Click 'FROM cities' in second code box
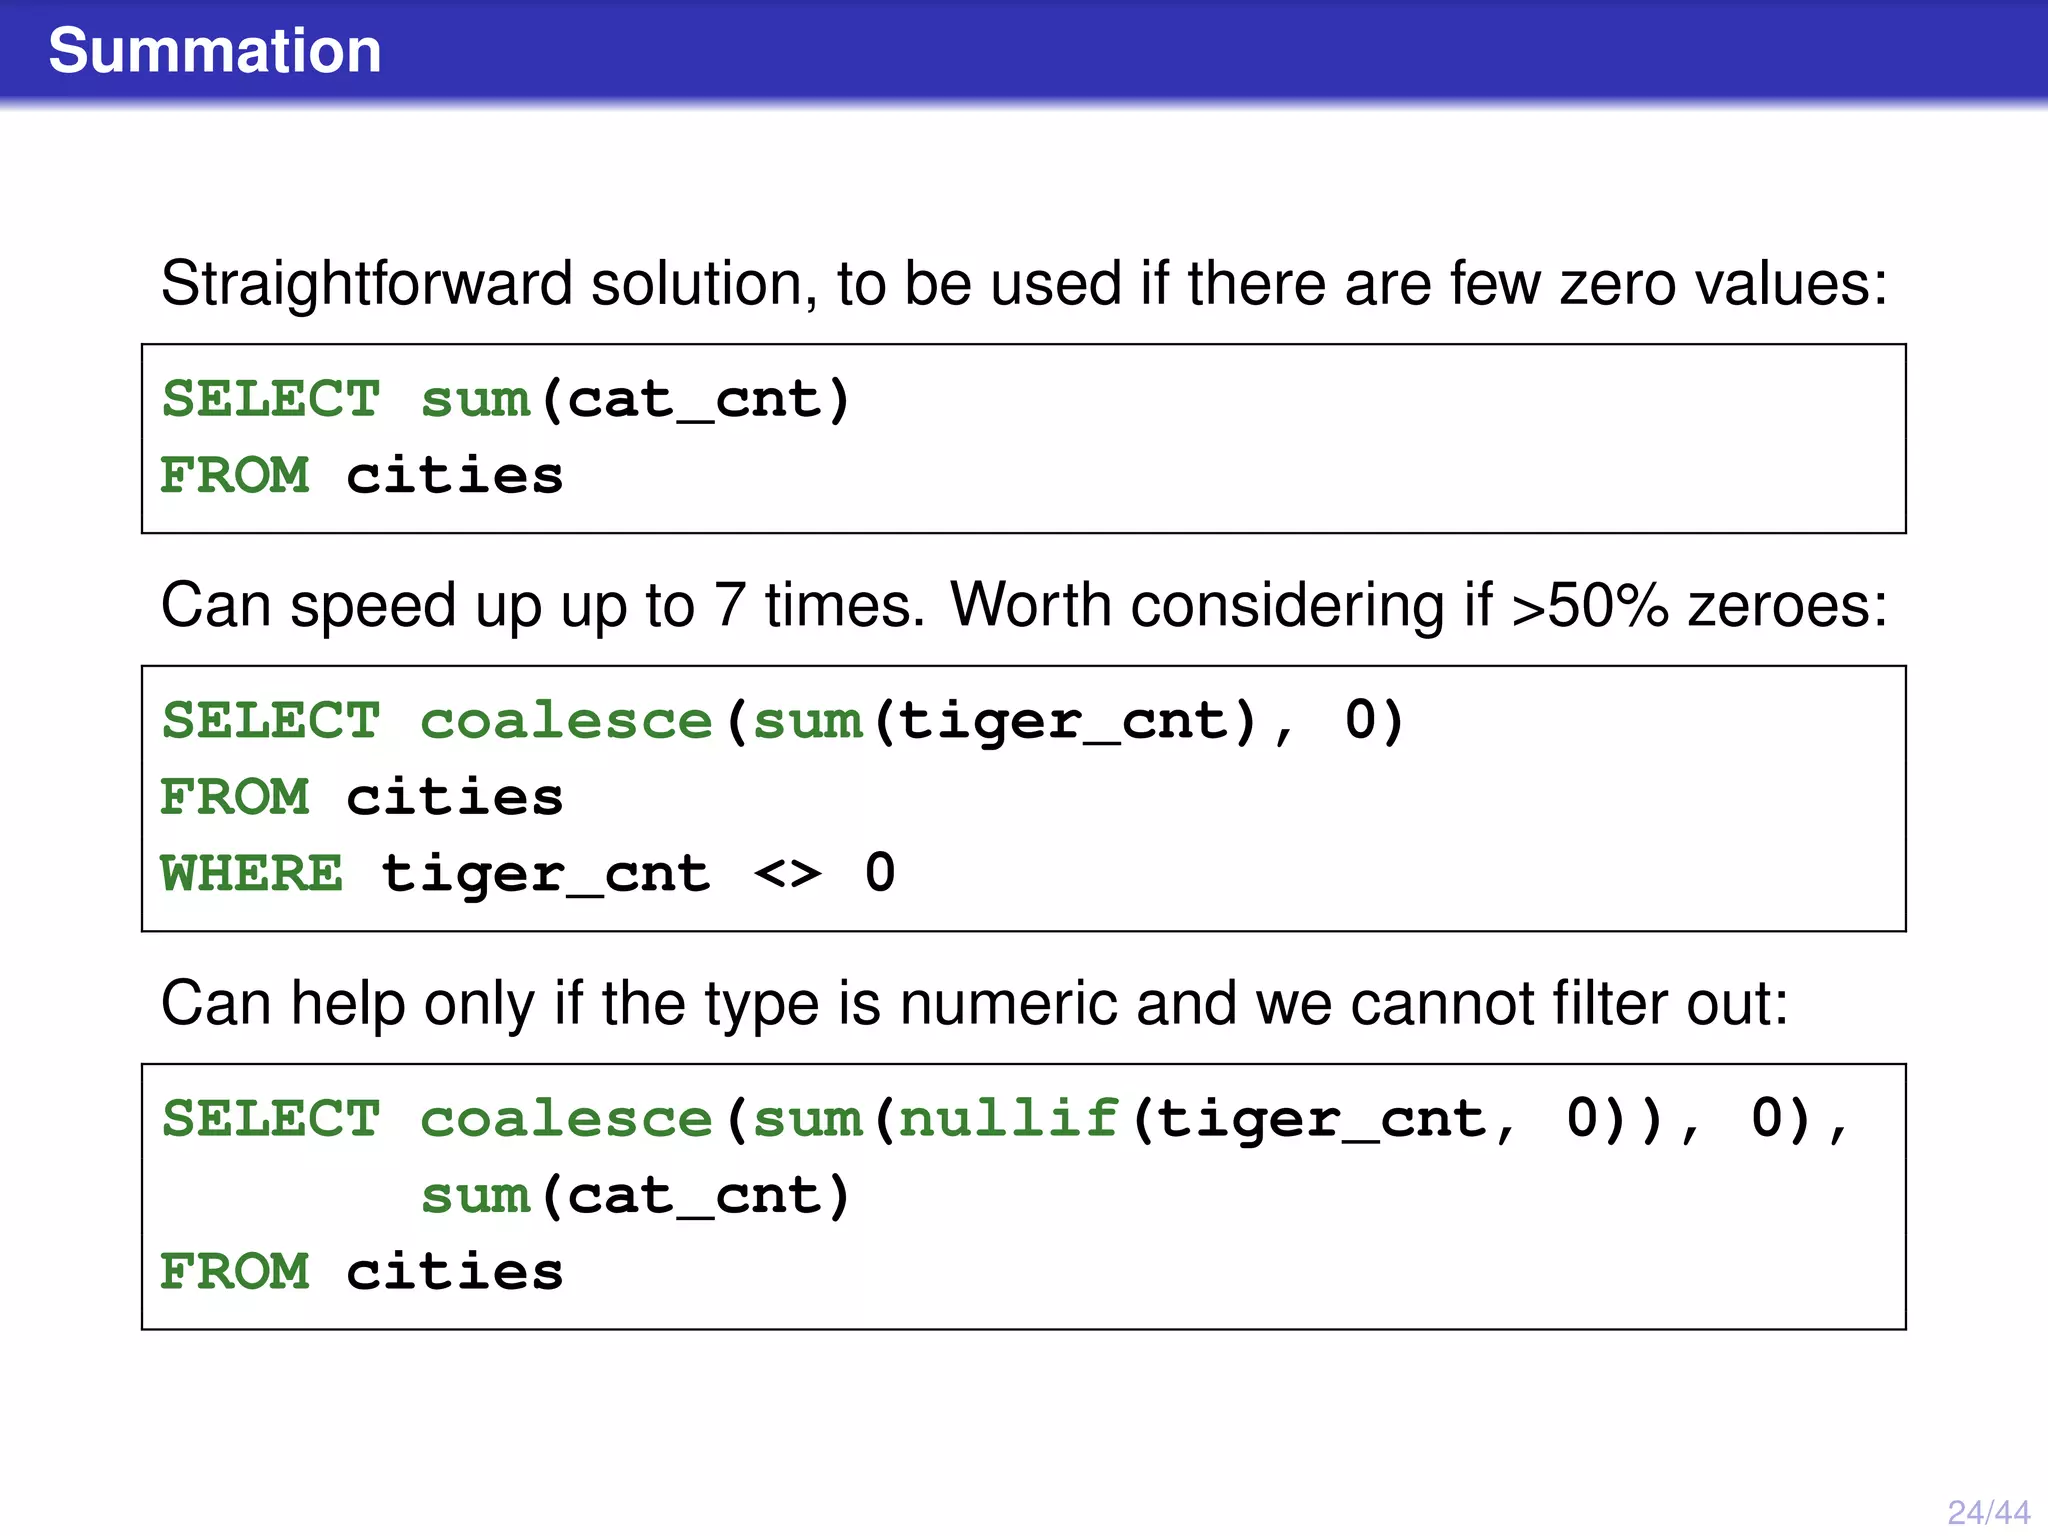 362,797
